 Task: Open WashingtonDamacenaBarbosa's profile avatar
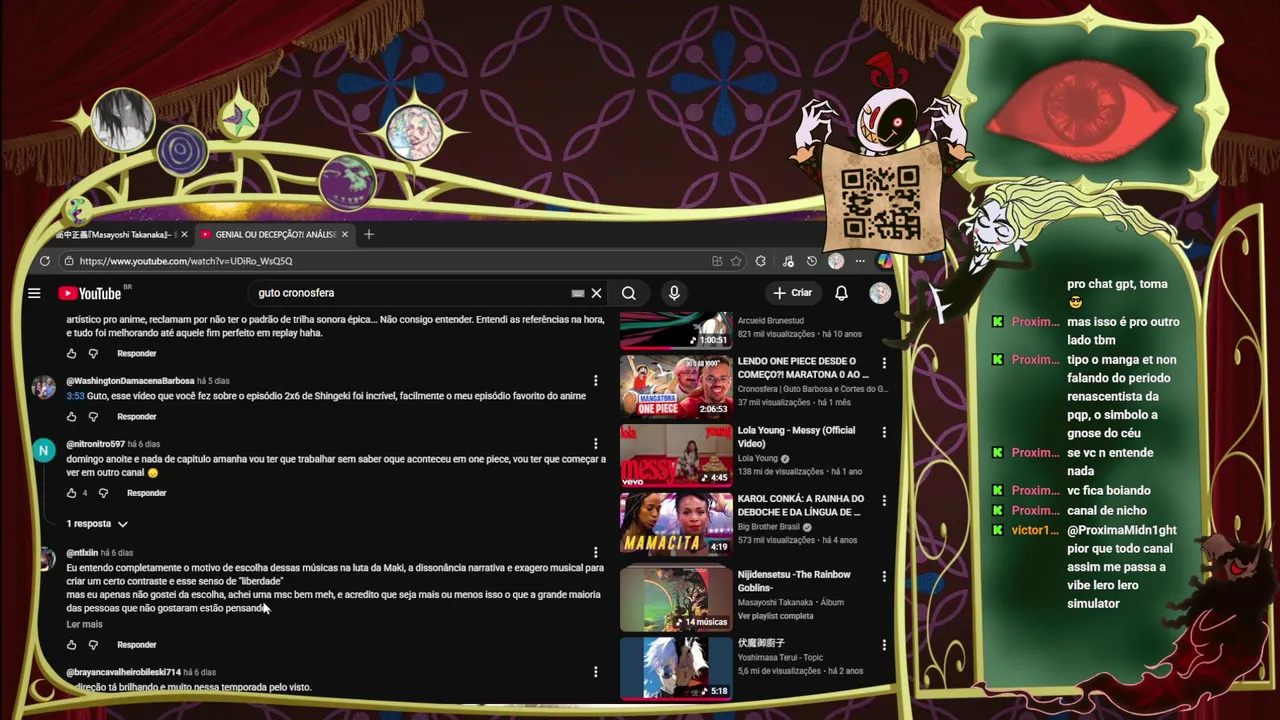pos(43,387)
